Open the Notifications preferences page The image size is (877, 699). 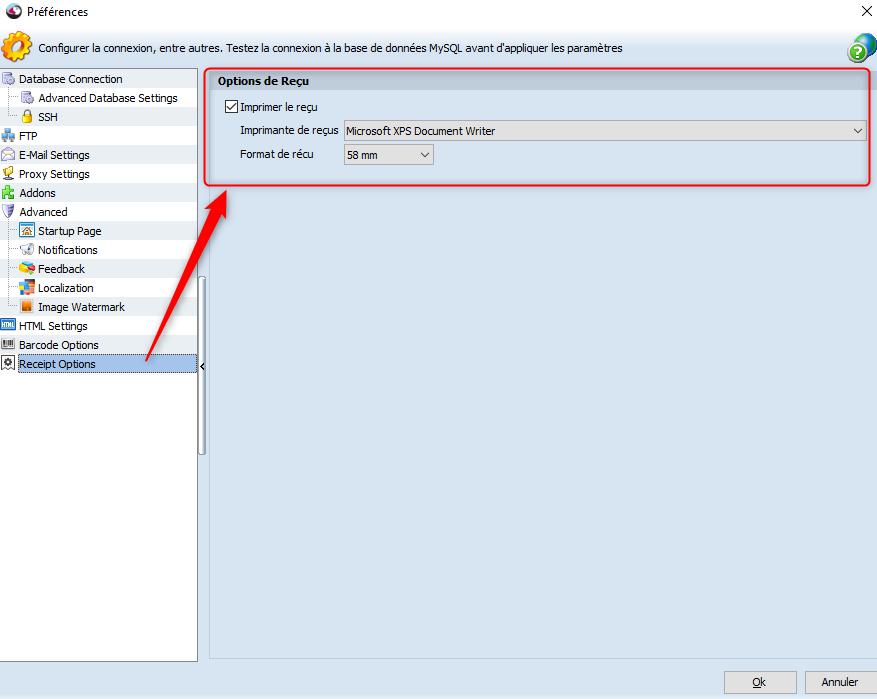tap(68, 250)
